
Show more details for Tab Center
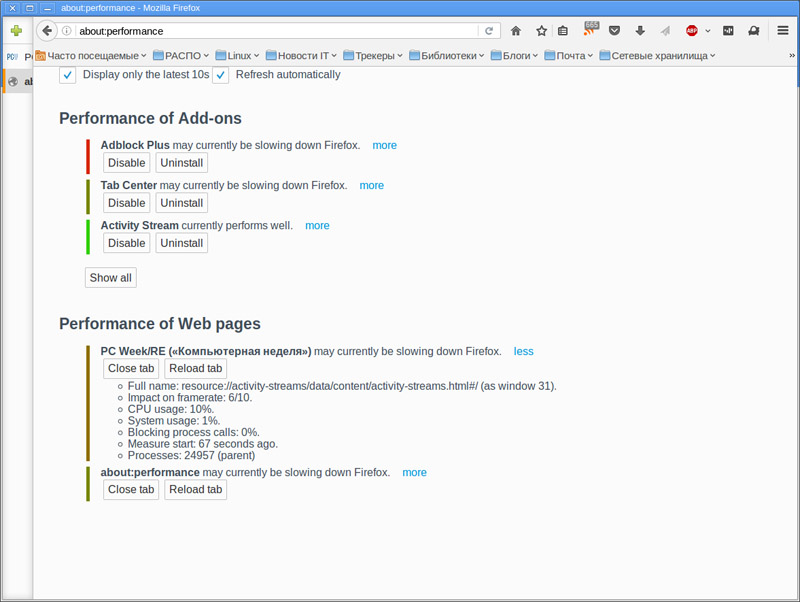pyautogui.click(x=371, y=186)
